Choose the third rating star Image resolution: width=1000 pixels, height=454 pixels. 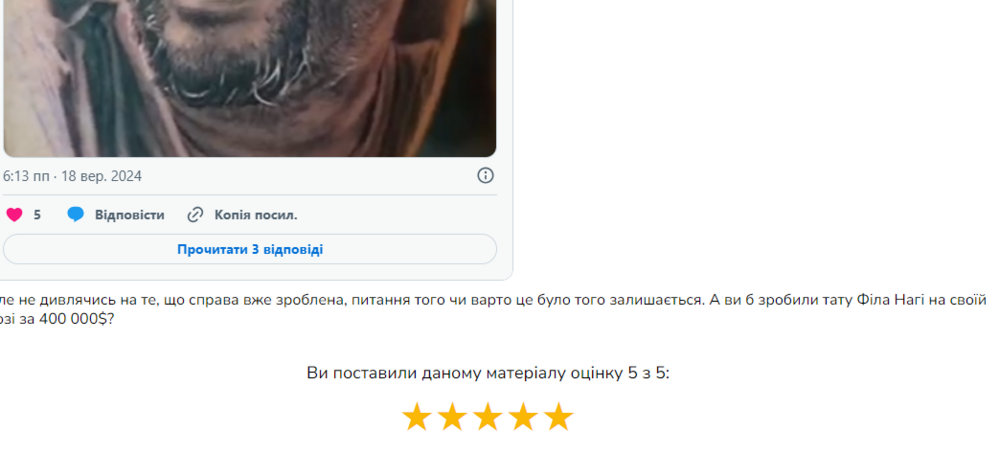pyautogui.click(x=488, y=417)
